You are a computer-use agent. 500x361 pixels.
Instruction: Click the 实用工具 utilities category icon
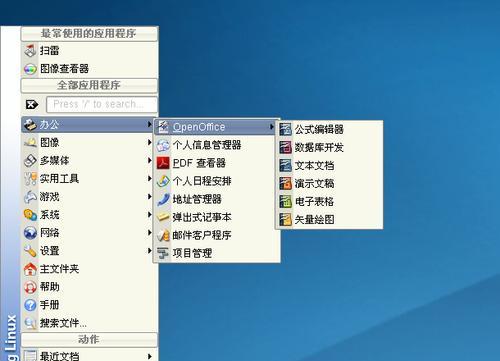[x=30, y=179]
